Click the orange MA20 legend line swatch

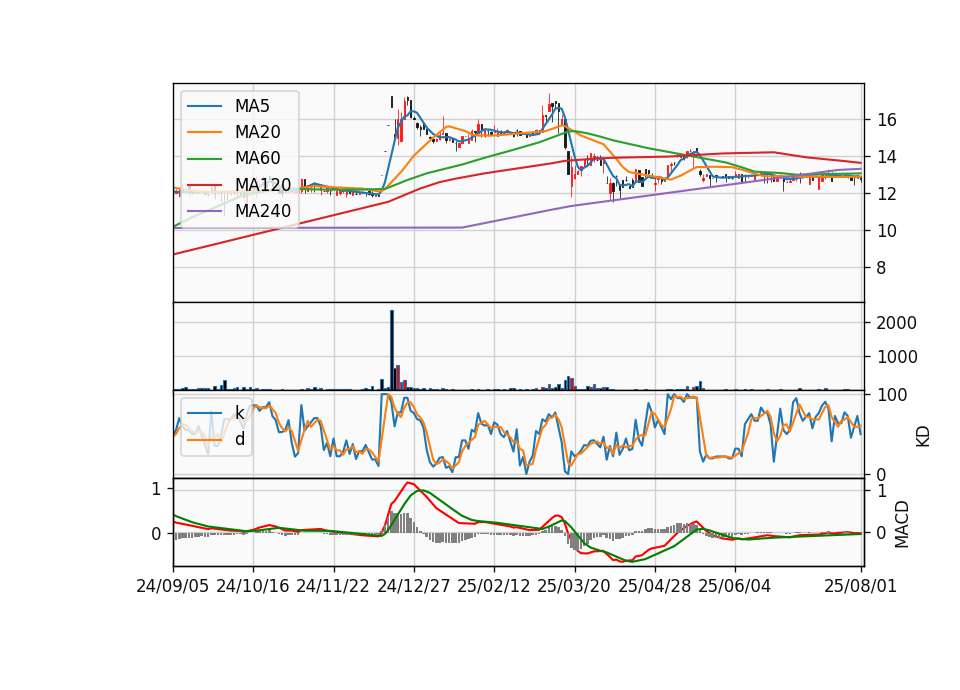(204, 132)
